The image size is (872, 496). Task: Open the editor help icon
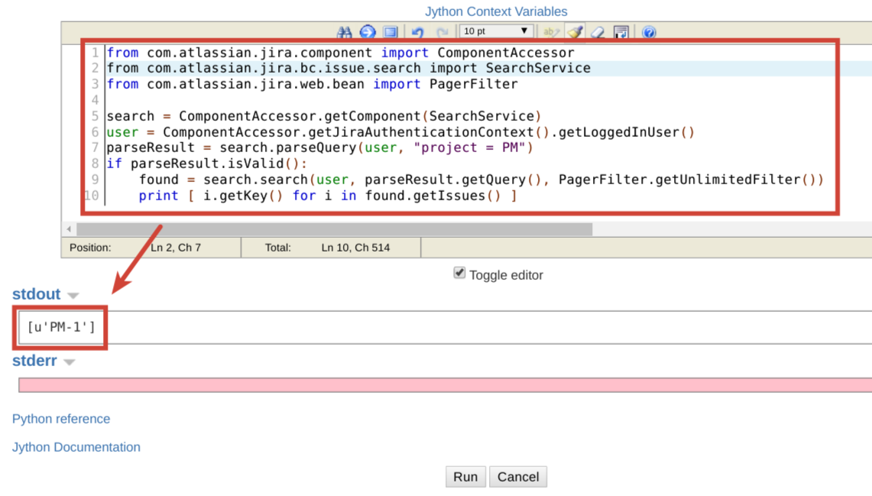(x=649, y=32)
